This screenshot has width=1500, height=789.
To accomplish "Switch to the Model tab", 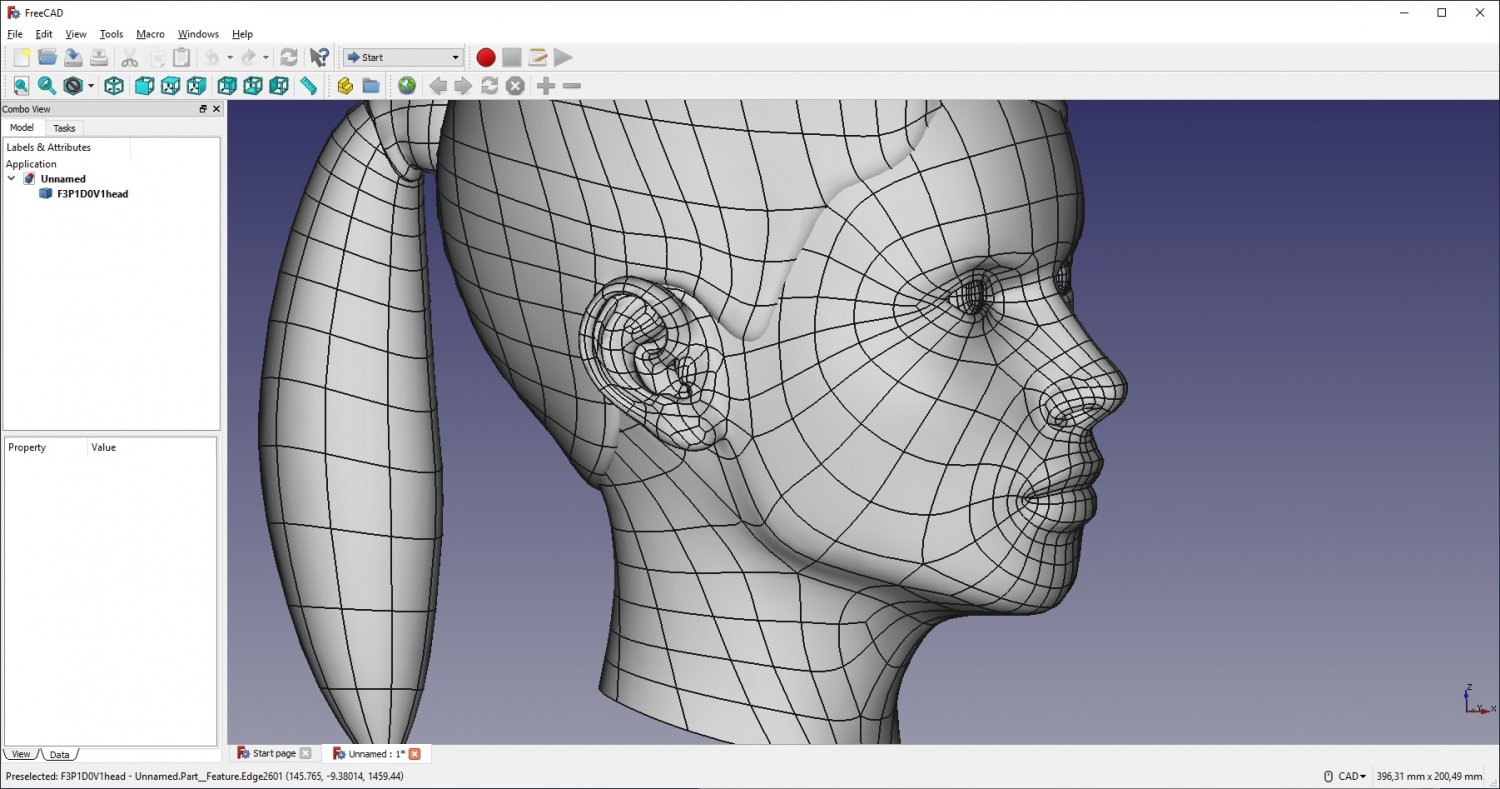I will pos(22,127).
